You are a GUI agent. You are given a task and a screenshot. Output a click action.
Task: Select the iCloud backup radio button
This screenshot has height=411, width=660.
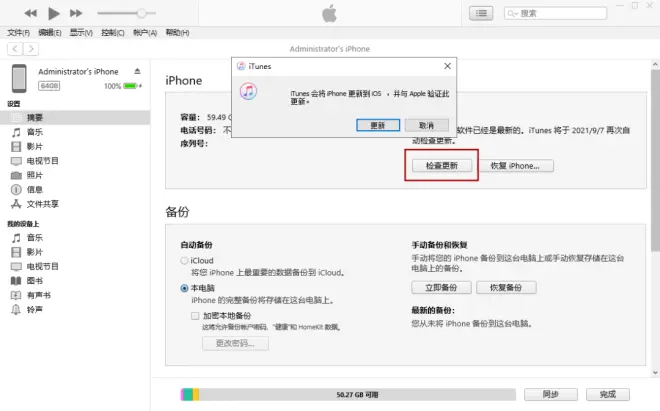pyautogui.click(x=184, y=261)
